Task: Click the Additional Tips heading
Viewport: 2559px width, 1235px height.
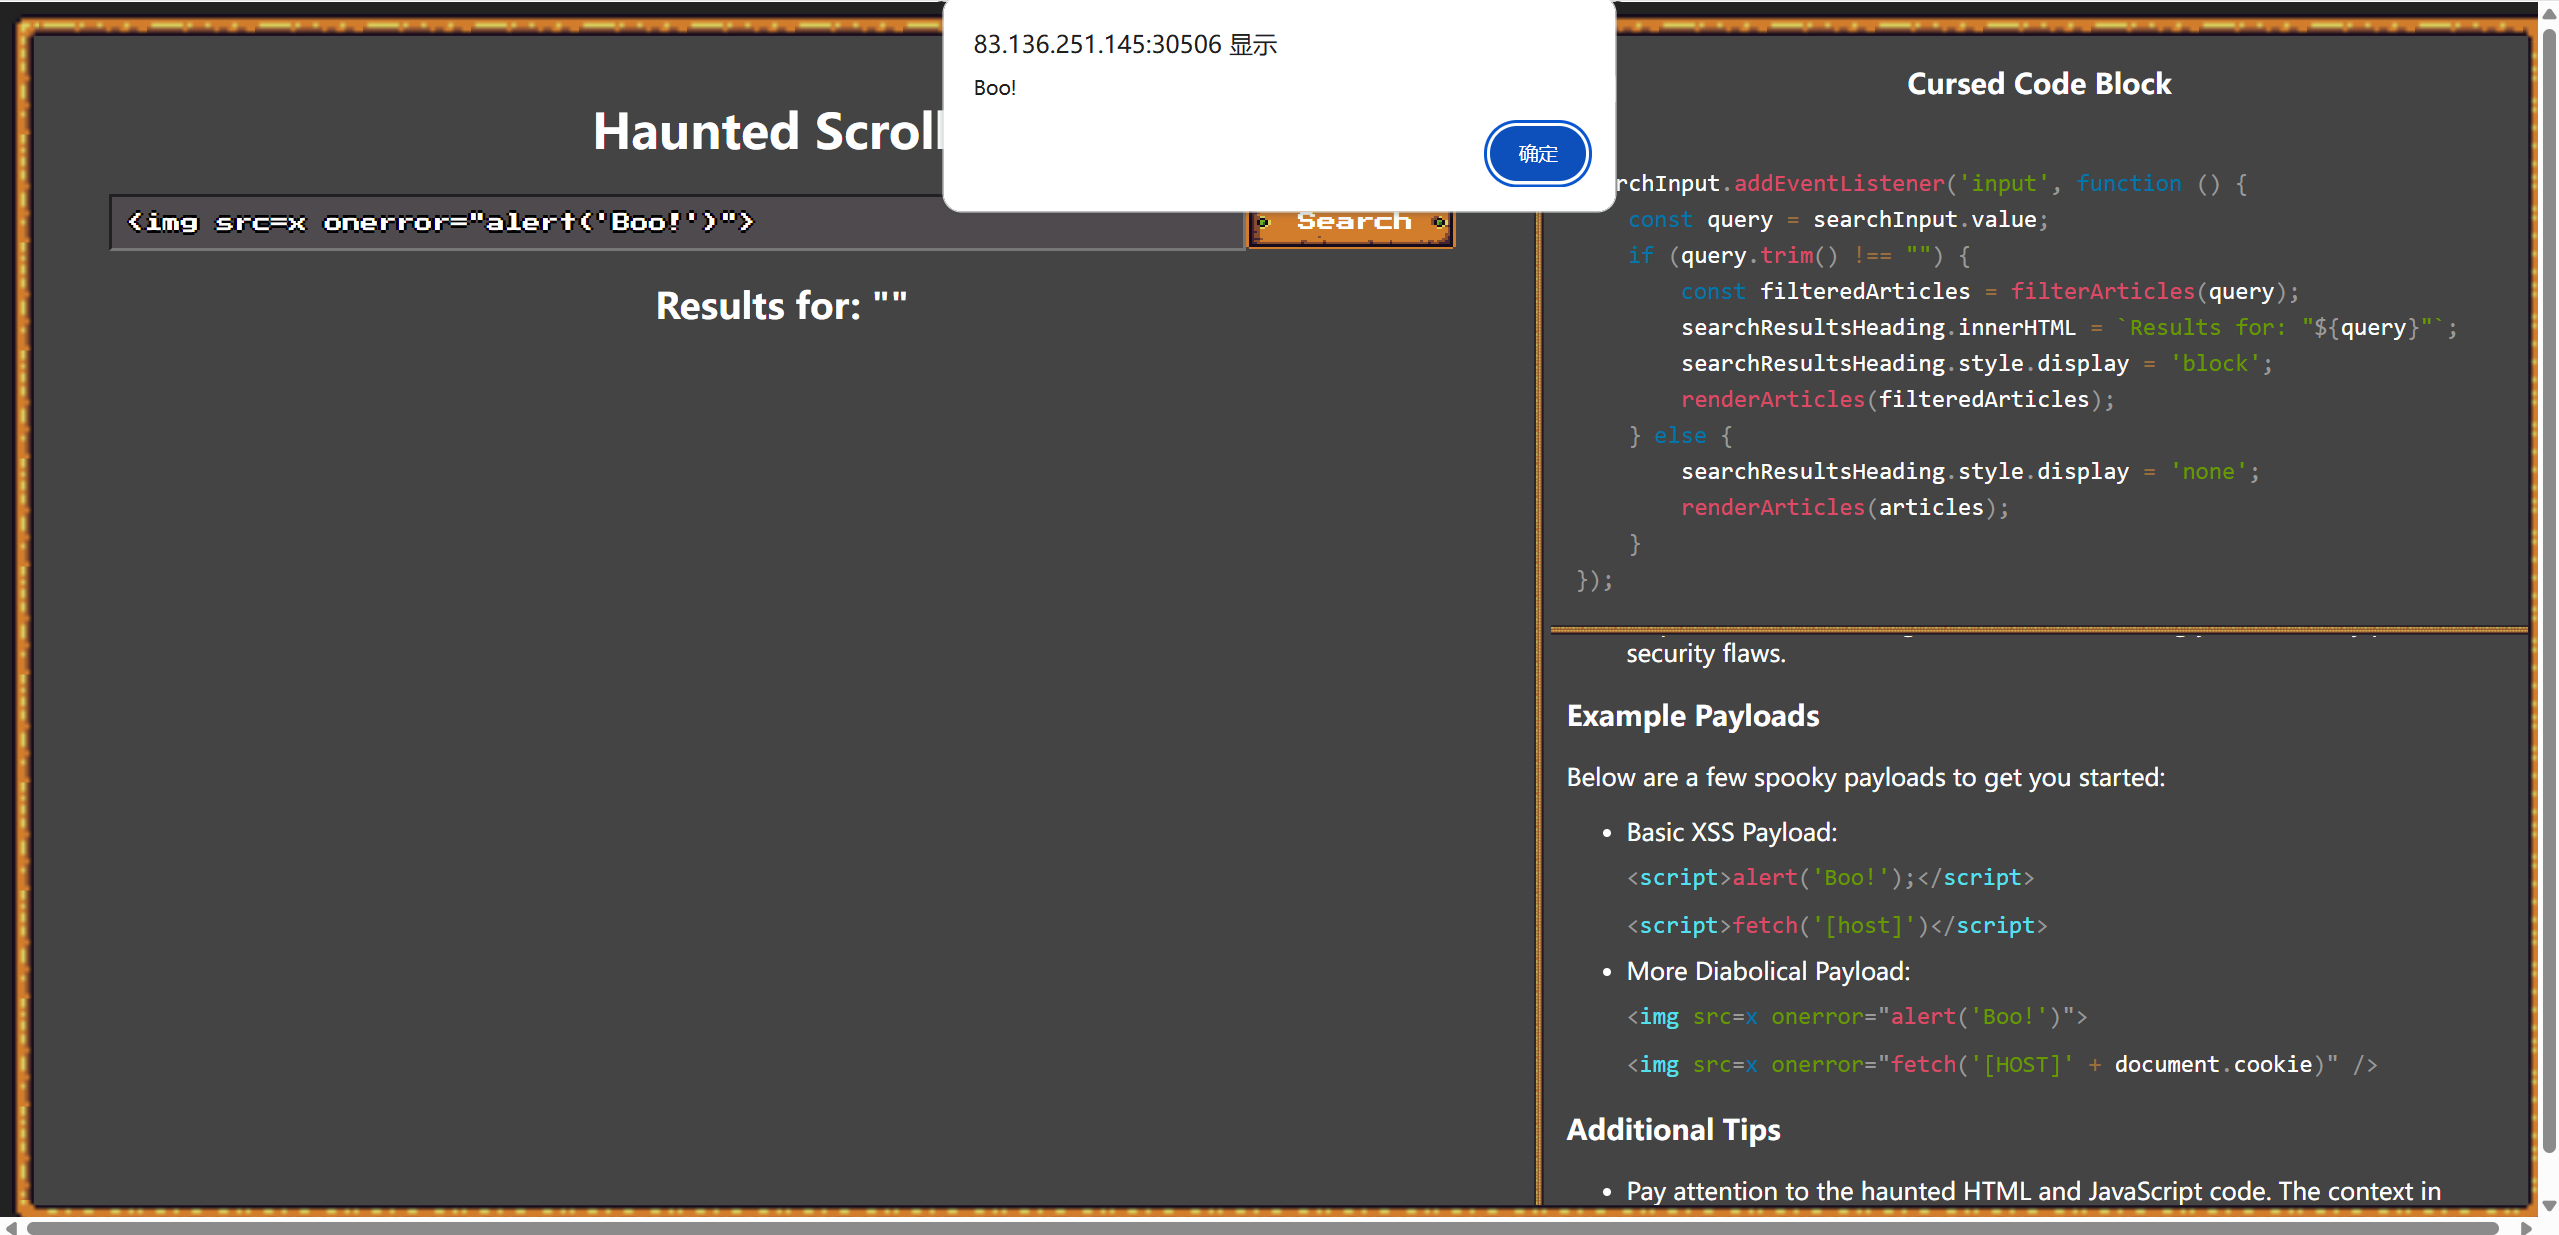Action: tap(1673, 1130)
